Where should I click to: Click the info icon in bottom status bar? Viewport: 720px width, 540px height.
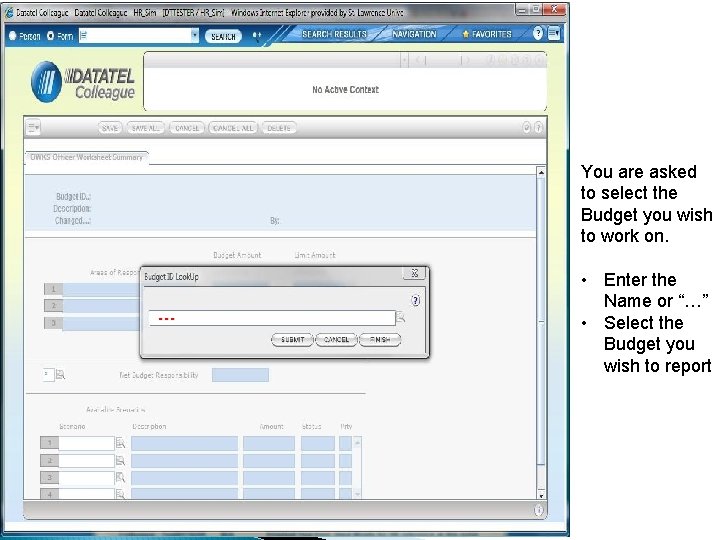(x=539, y=510)
